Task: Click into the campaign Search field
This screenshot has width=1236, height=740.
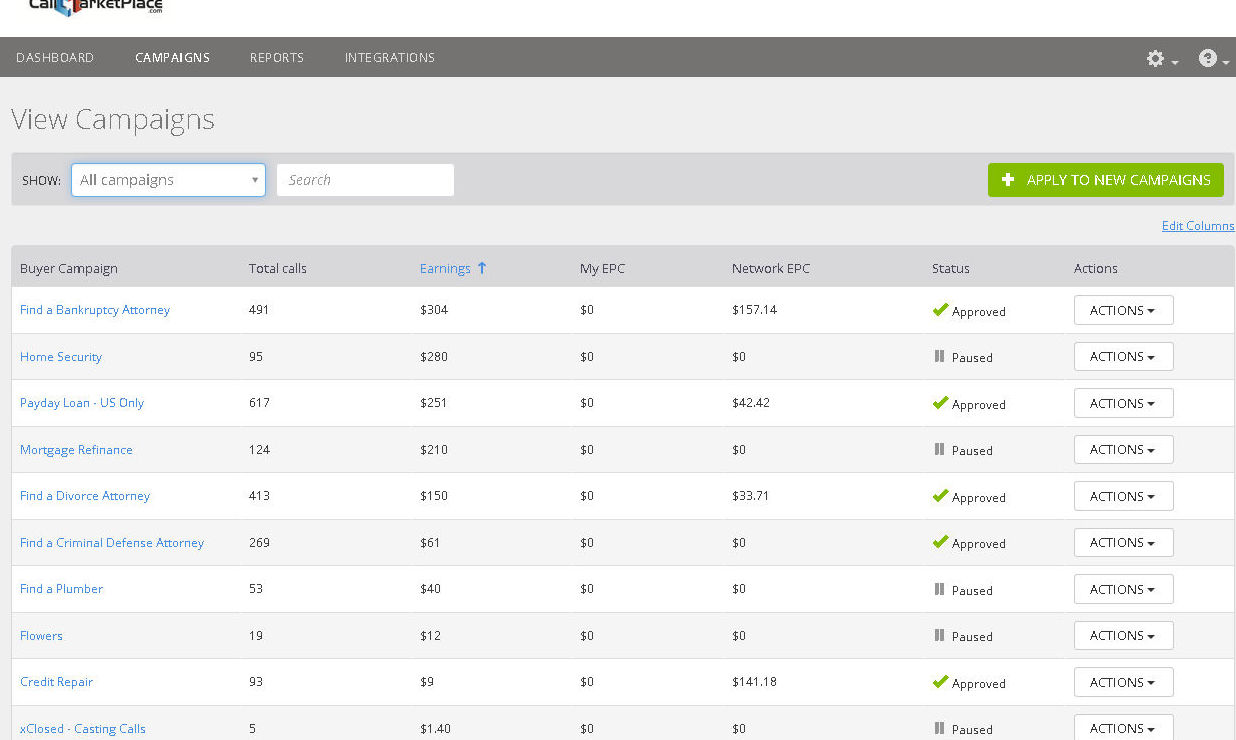Action: click(x=365, y=180)
